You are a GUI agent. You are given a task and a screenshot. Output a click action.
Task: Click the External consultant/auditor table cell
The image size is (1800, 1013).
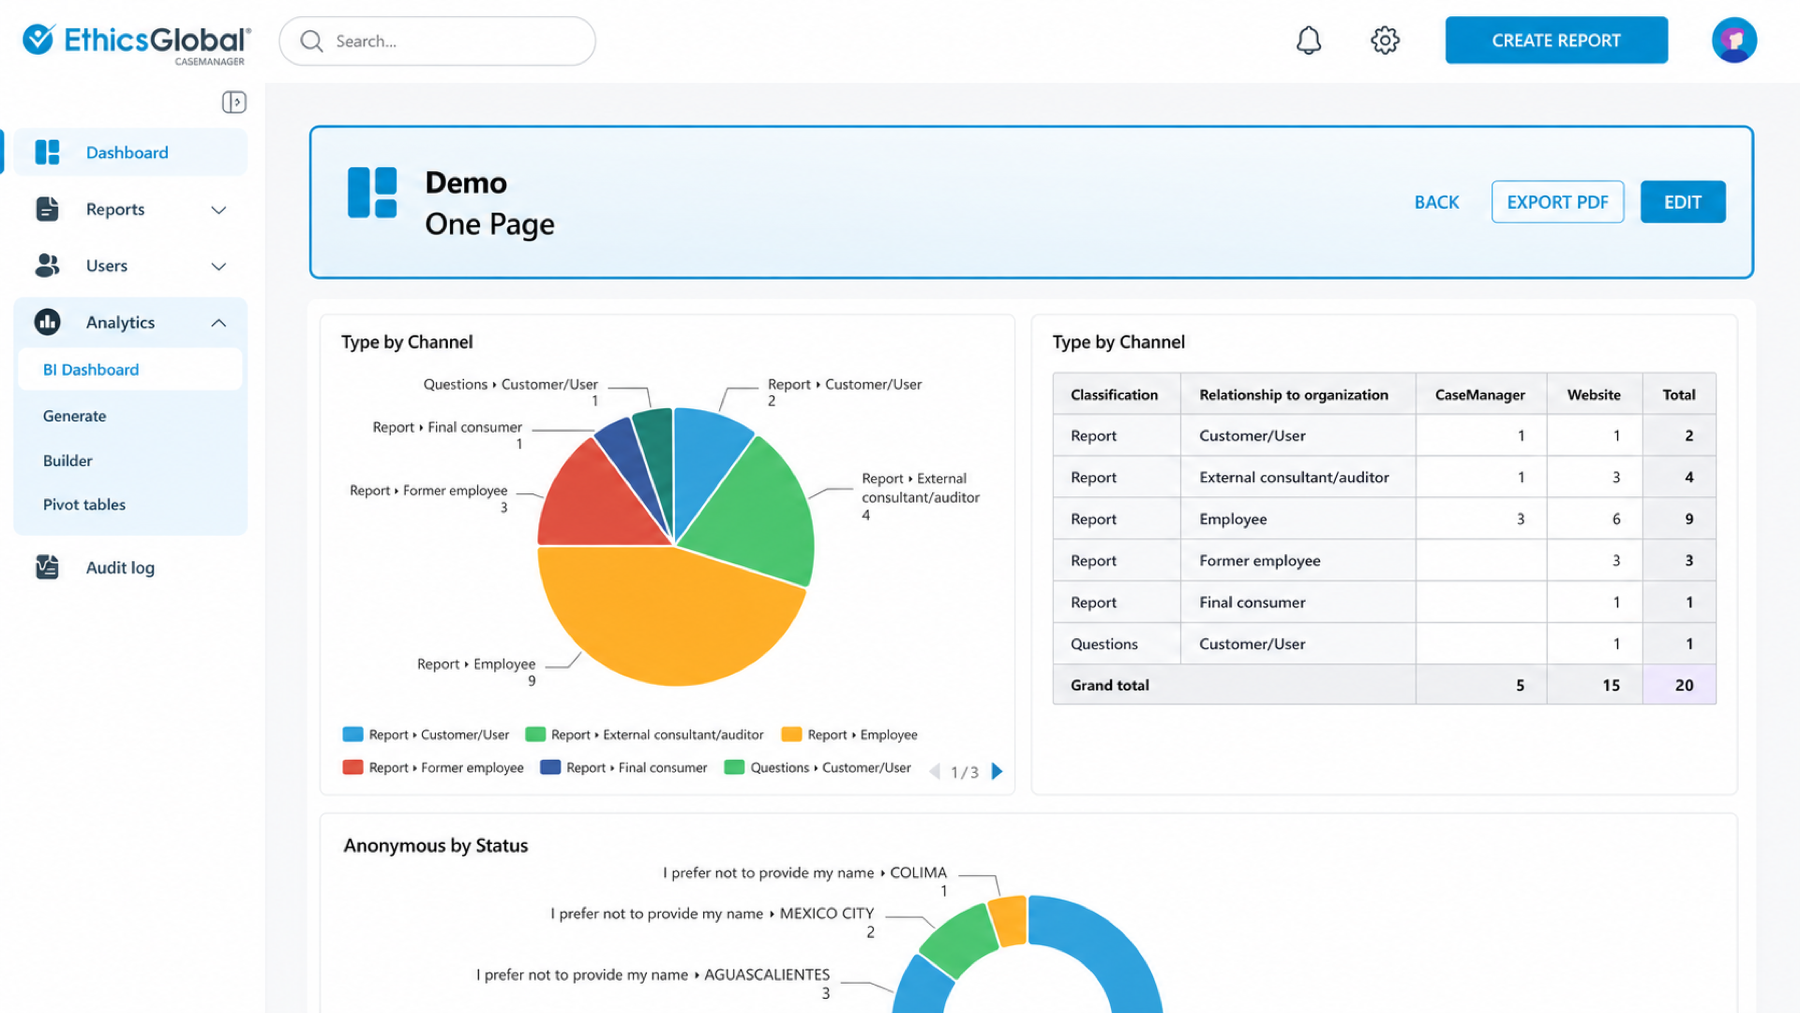(1297, 477)
